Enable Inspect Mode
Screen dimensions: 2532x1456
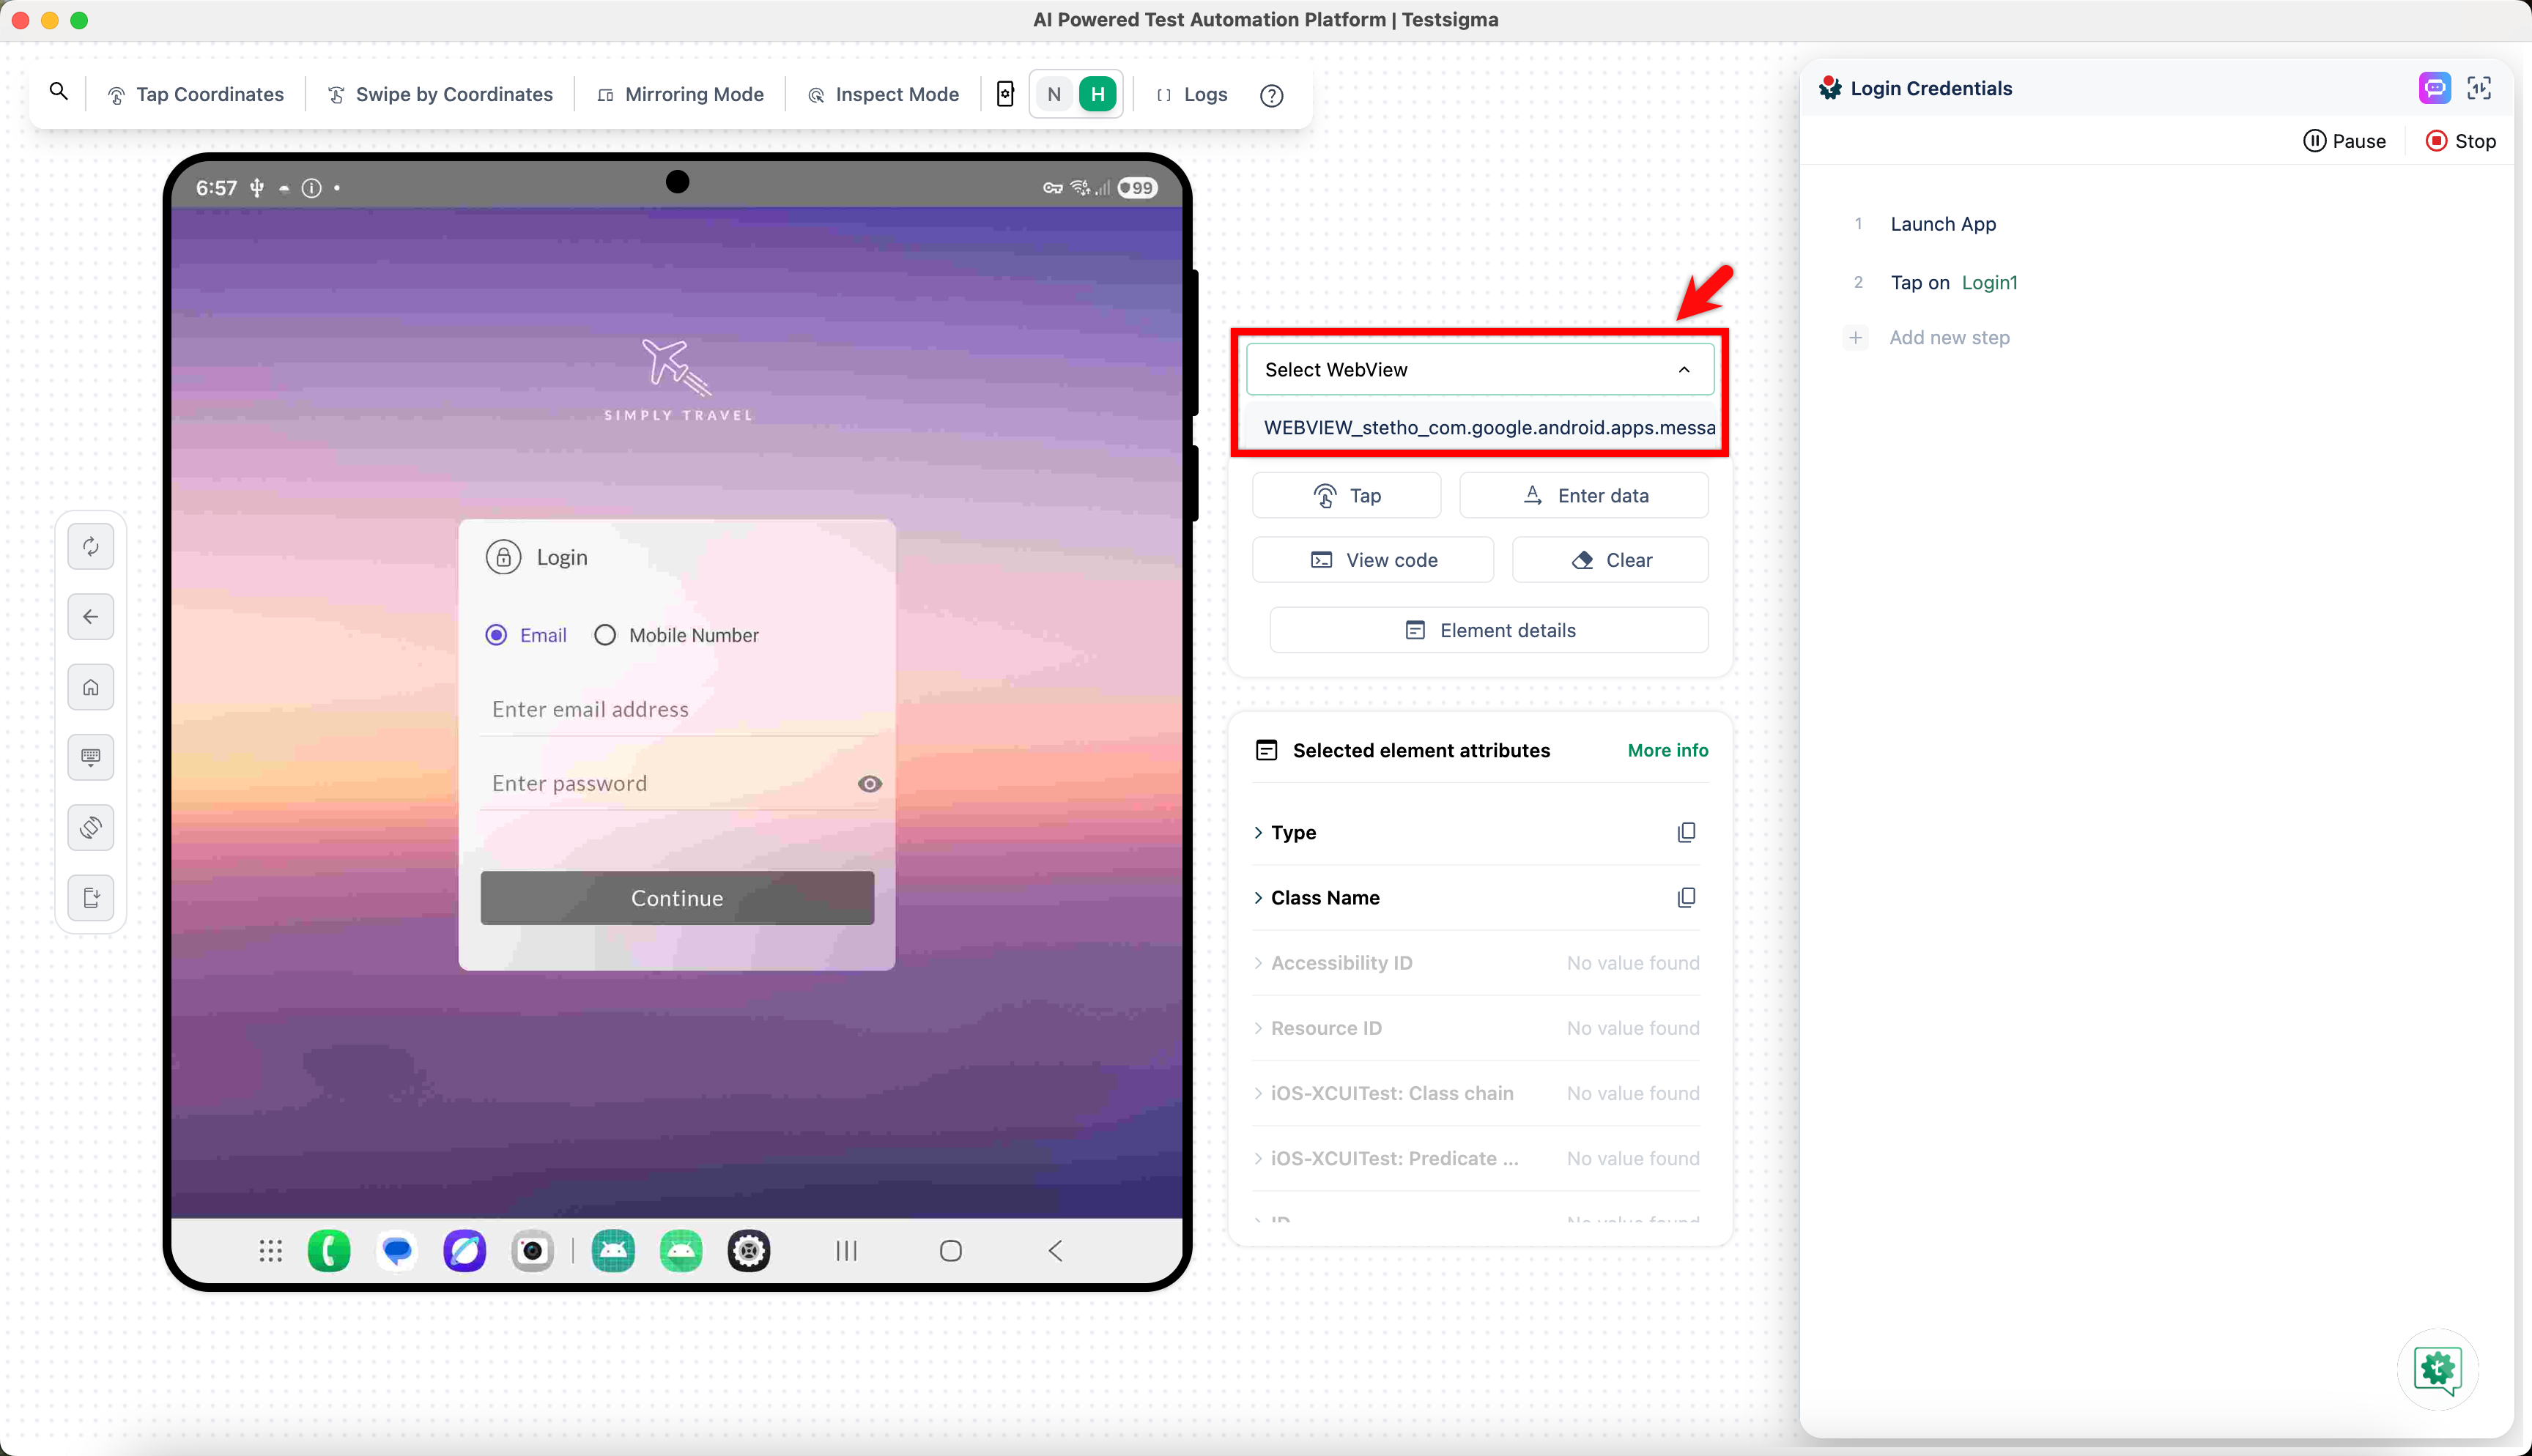(883, 93)
